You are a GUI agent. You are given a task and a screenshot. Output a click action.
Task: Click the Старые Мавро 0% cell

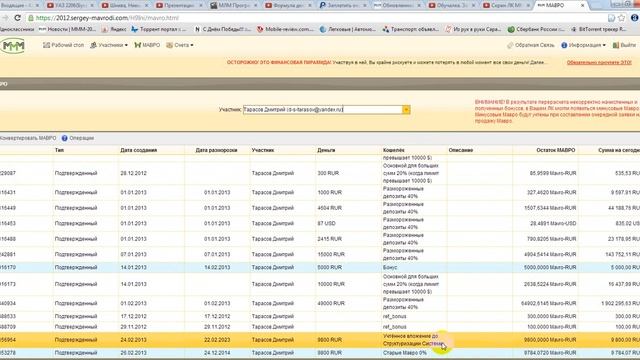(x=404, y=353)
